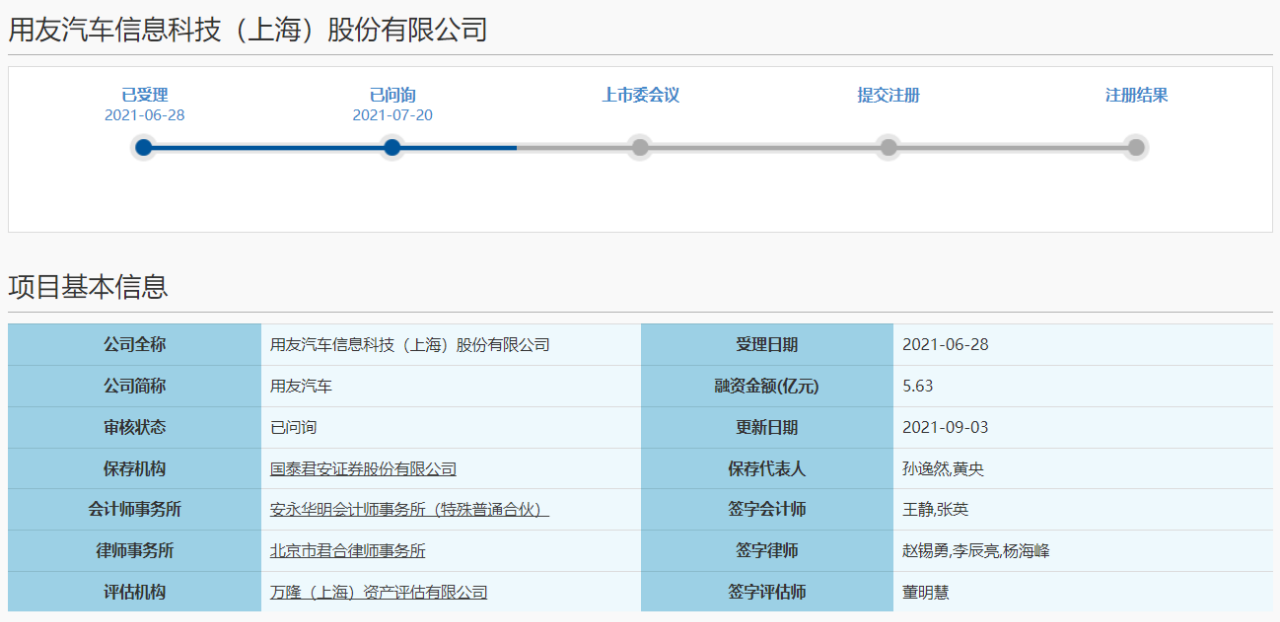Click the 公司简称 label cell
Screen dimensions: 1280x622
135,386
